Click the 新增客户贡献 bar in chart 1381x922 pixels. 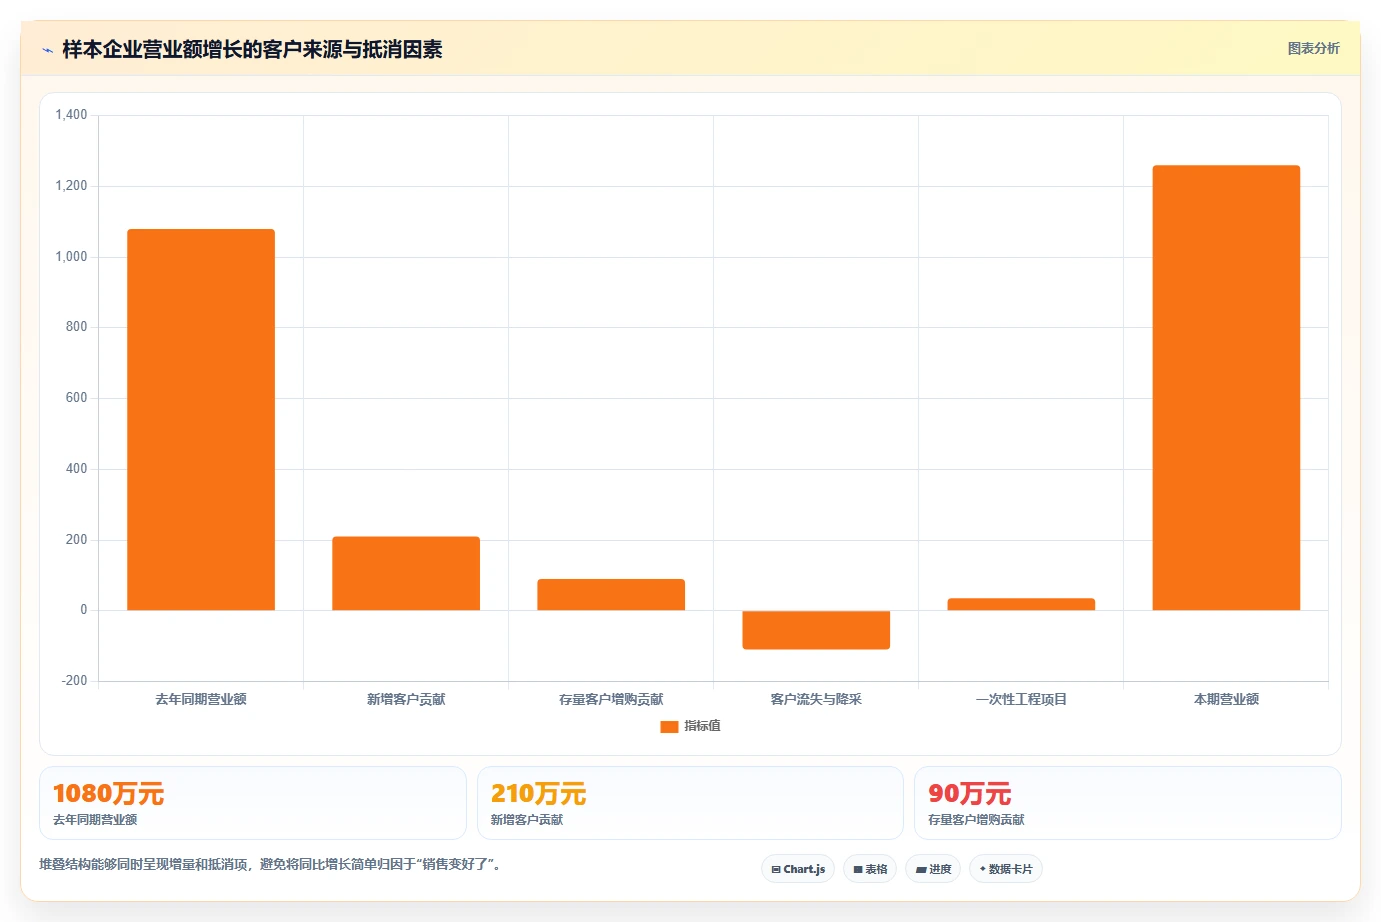406,573
